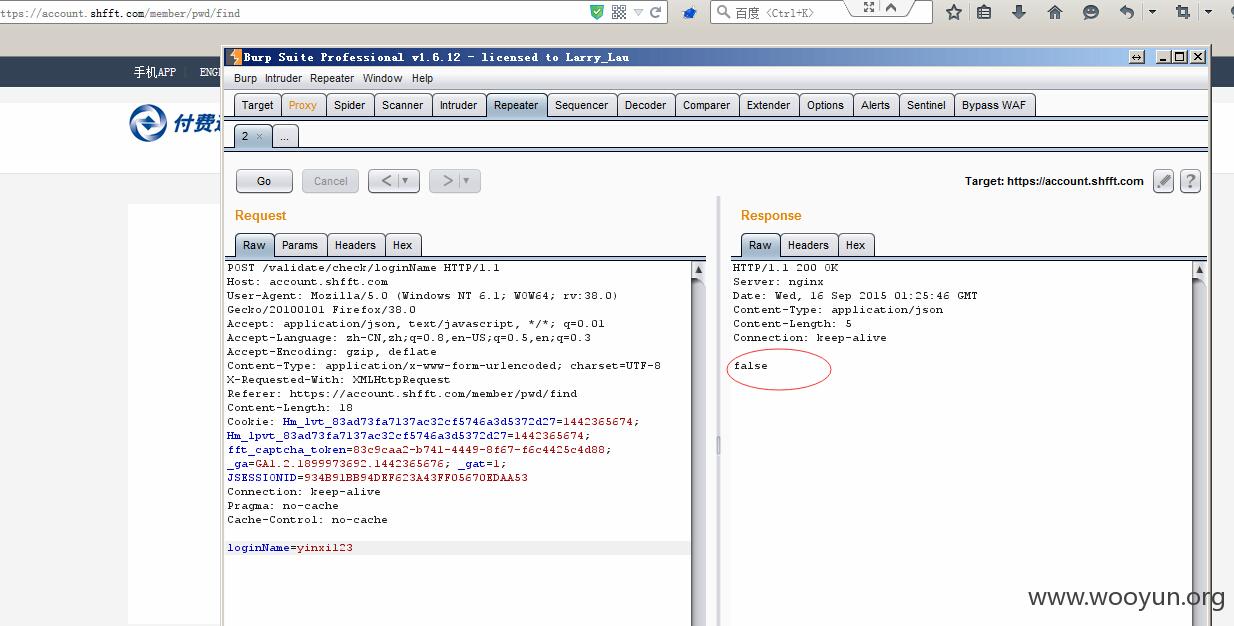The width and height of the screenshot is (1234, 626).
Task: Open the Help menu
Action: point(422,78)
